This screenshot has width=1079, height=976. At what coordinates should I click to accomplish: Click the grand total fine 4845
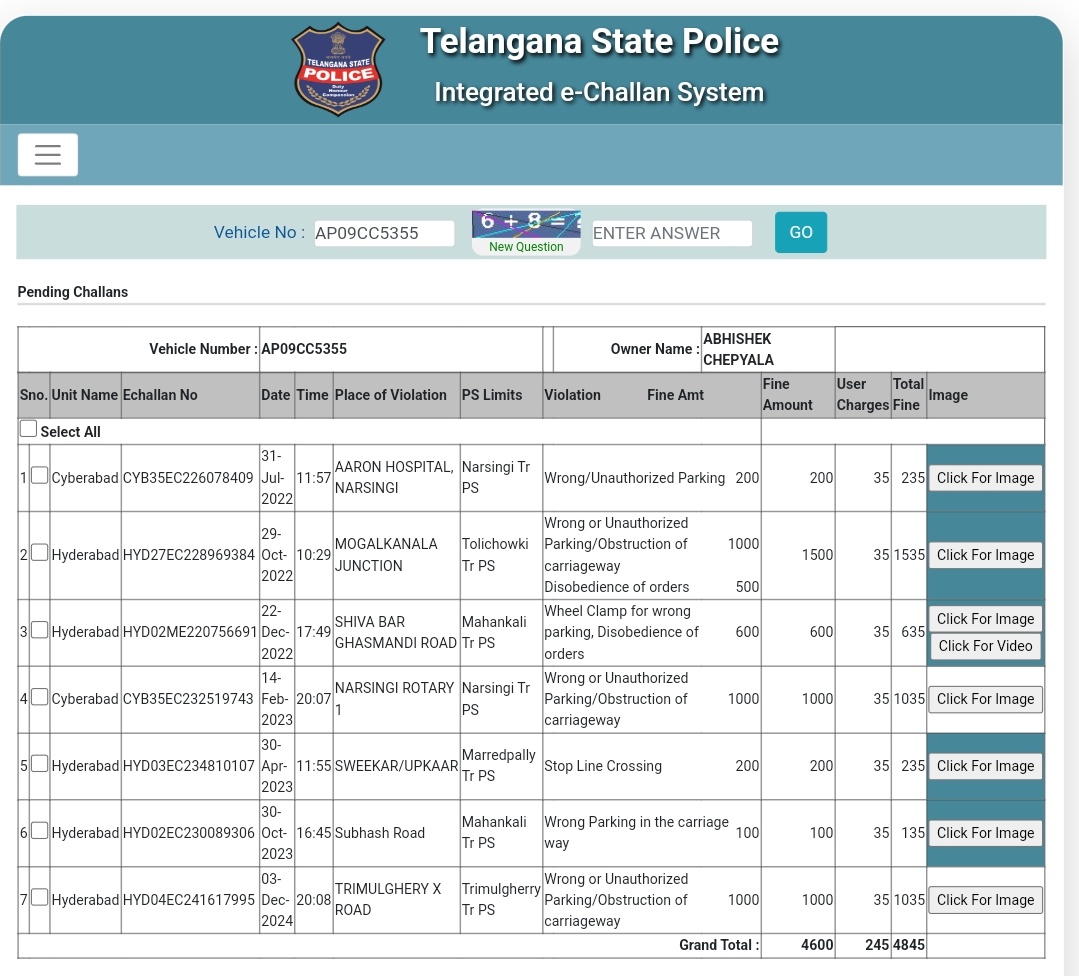tap(908, 945)
